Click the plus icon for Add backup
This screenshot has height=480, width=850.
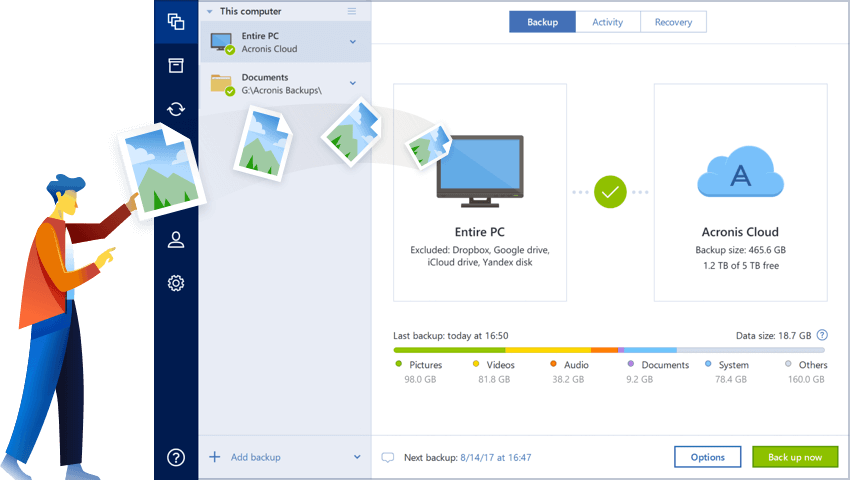(215, 457)
